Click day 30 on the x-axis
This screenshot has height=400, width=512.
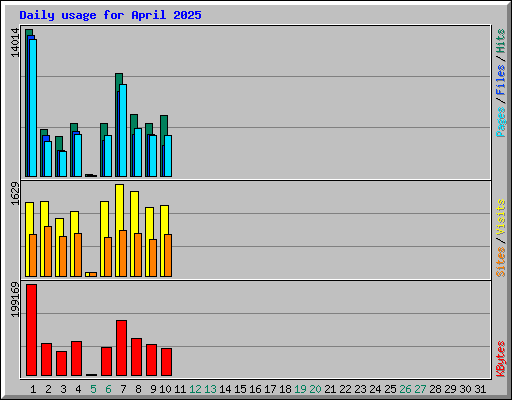point(465,389)
